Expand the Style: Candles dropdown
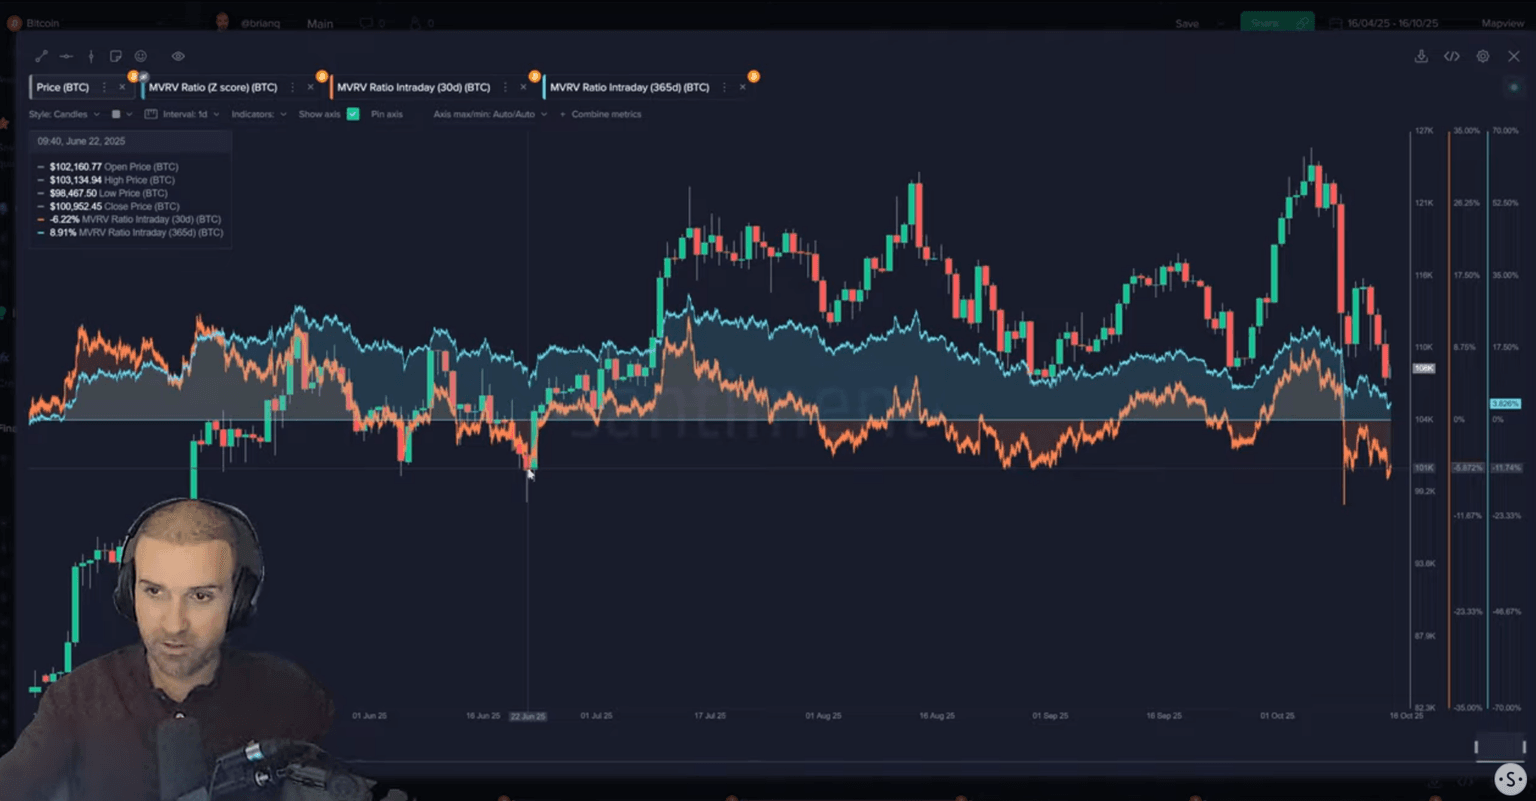This screenshot has height=801, width=1536. point(64,114)
